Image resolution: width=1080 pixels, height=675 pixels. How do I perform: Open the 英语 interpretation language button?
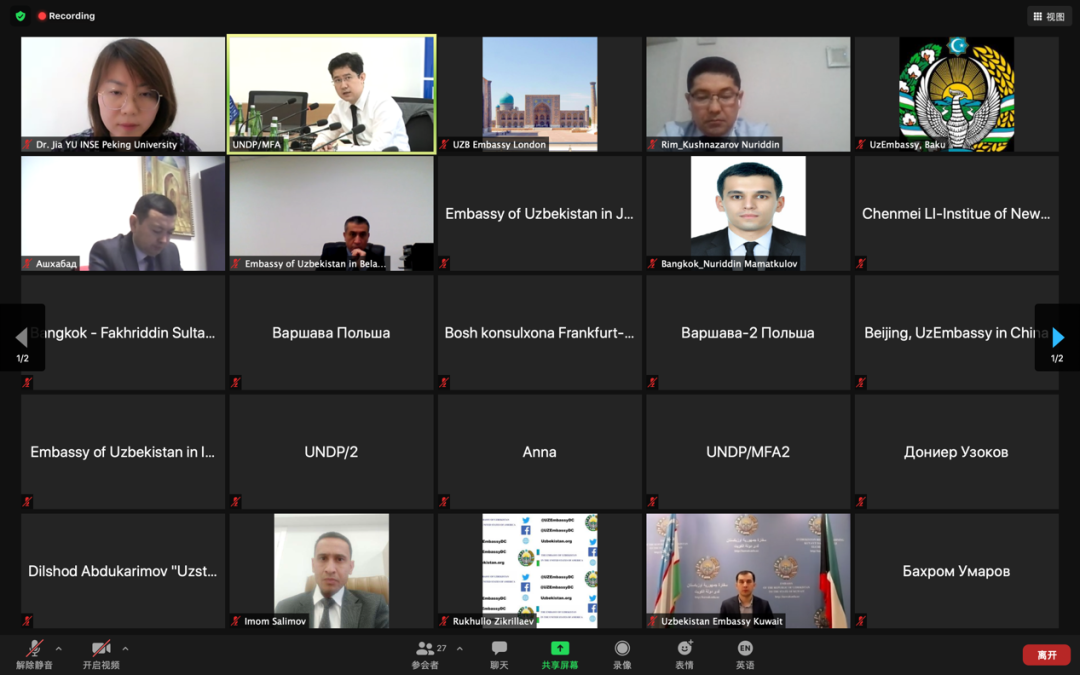coord(745,655)
